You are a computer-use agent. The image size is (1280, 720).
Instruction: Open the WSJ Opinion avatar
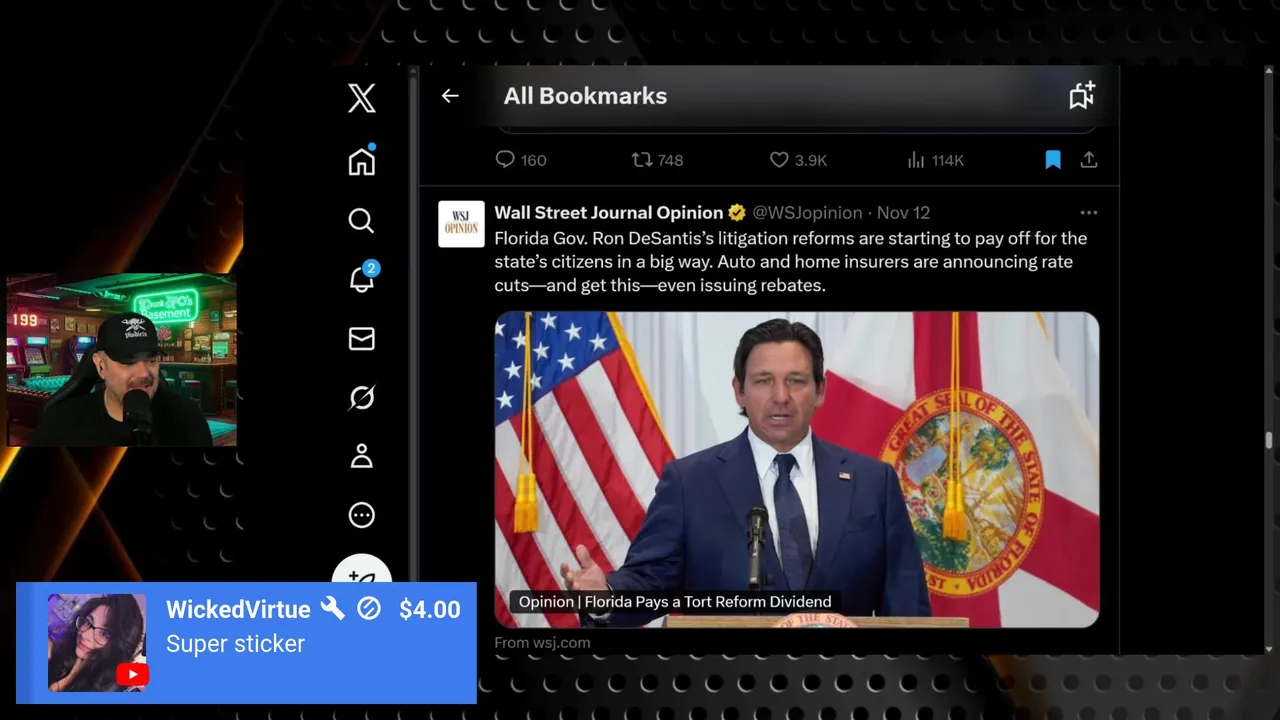coord(461,224)
